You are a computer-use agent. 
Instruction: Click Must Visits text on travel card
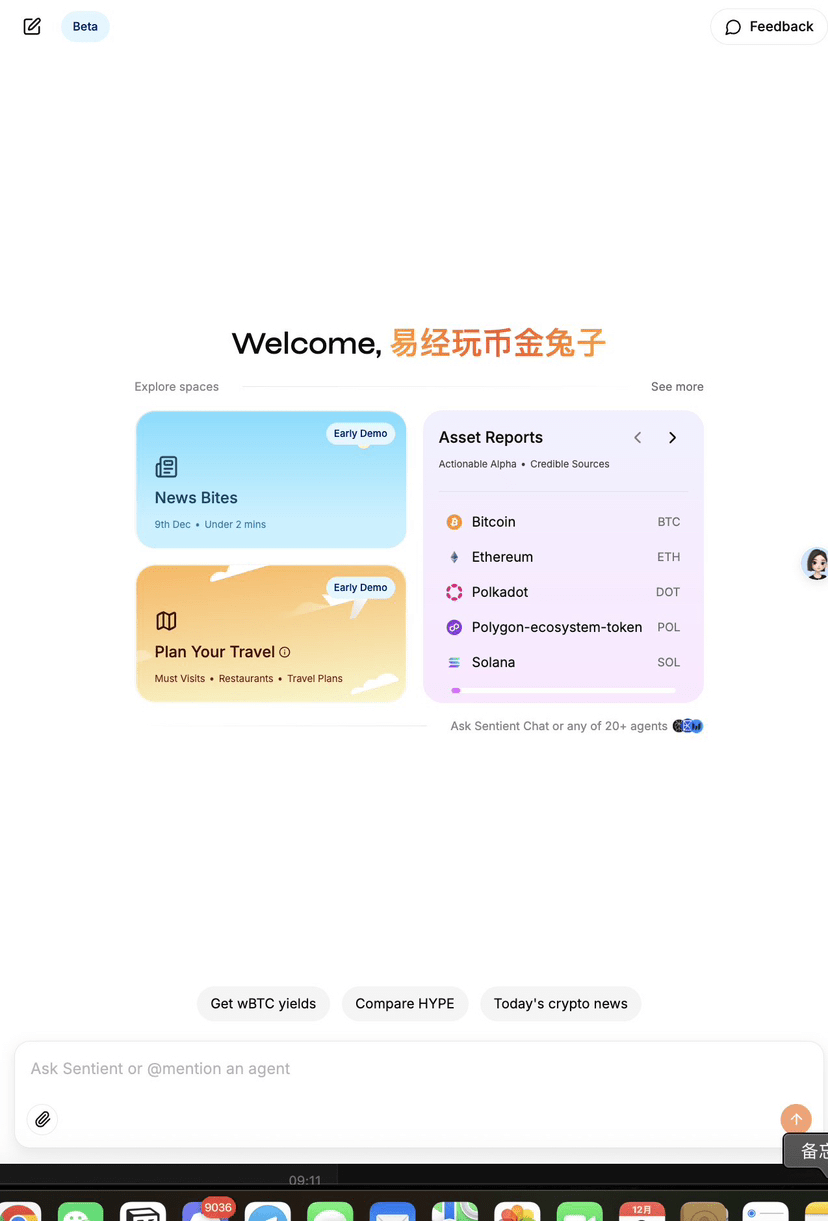(180, 678)
